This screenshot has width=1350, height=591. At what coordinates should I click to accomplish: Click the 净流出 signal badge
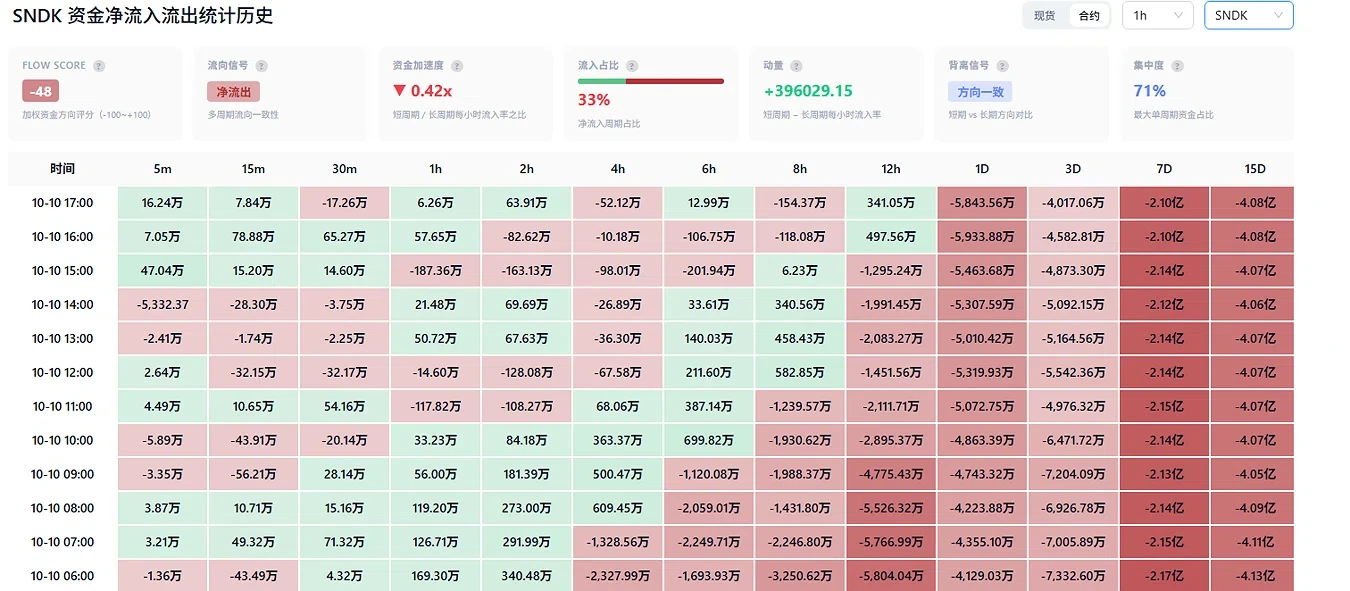(234, 91)
